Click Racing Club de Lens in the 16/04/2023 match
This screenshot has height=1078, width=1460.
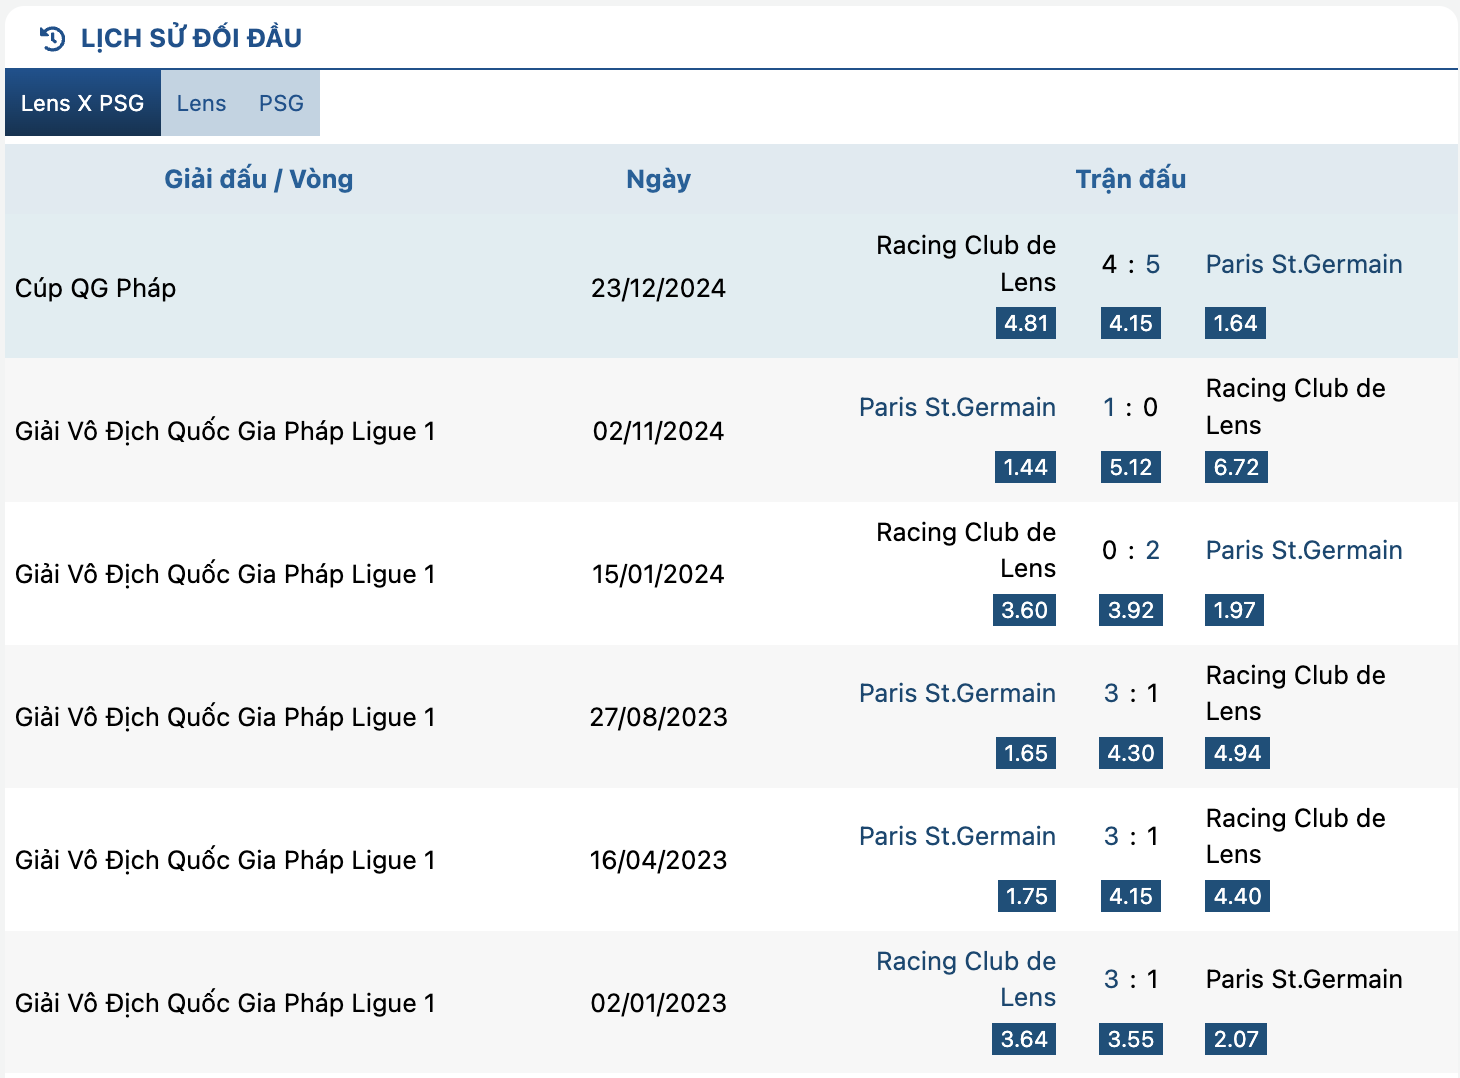coord(1296,836)
